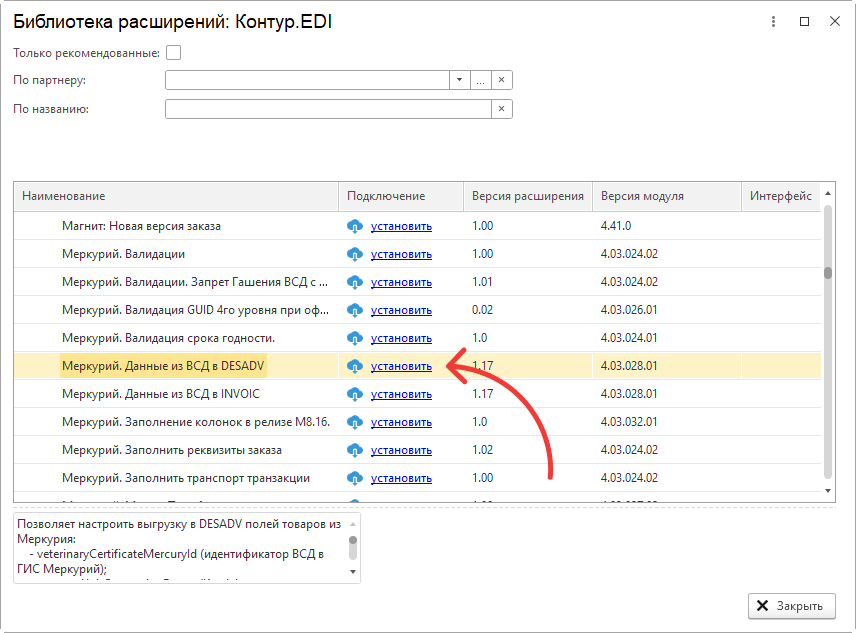The height and width of the screenshot is (633, 856).
Task: Install Меркурий. Данные из ВСД в DESADV
Action: pos(401,366)
